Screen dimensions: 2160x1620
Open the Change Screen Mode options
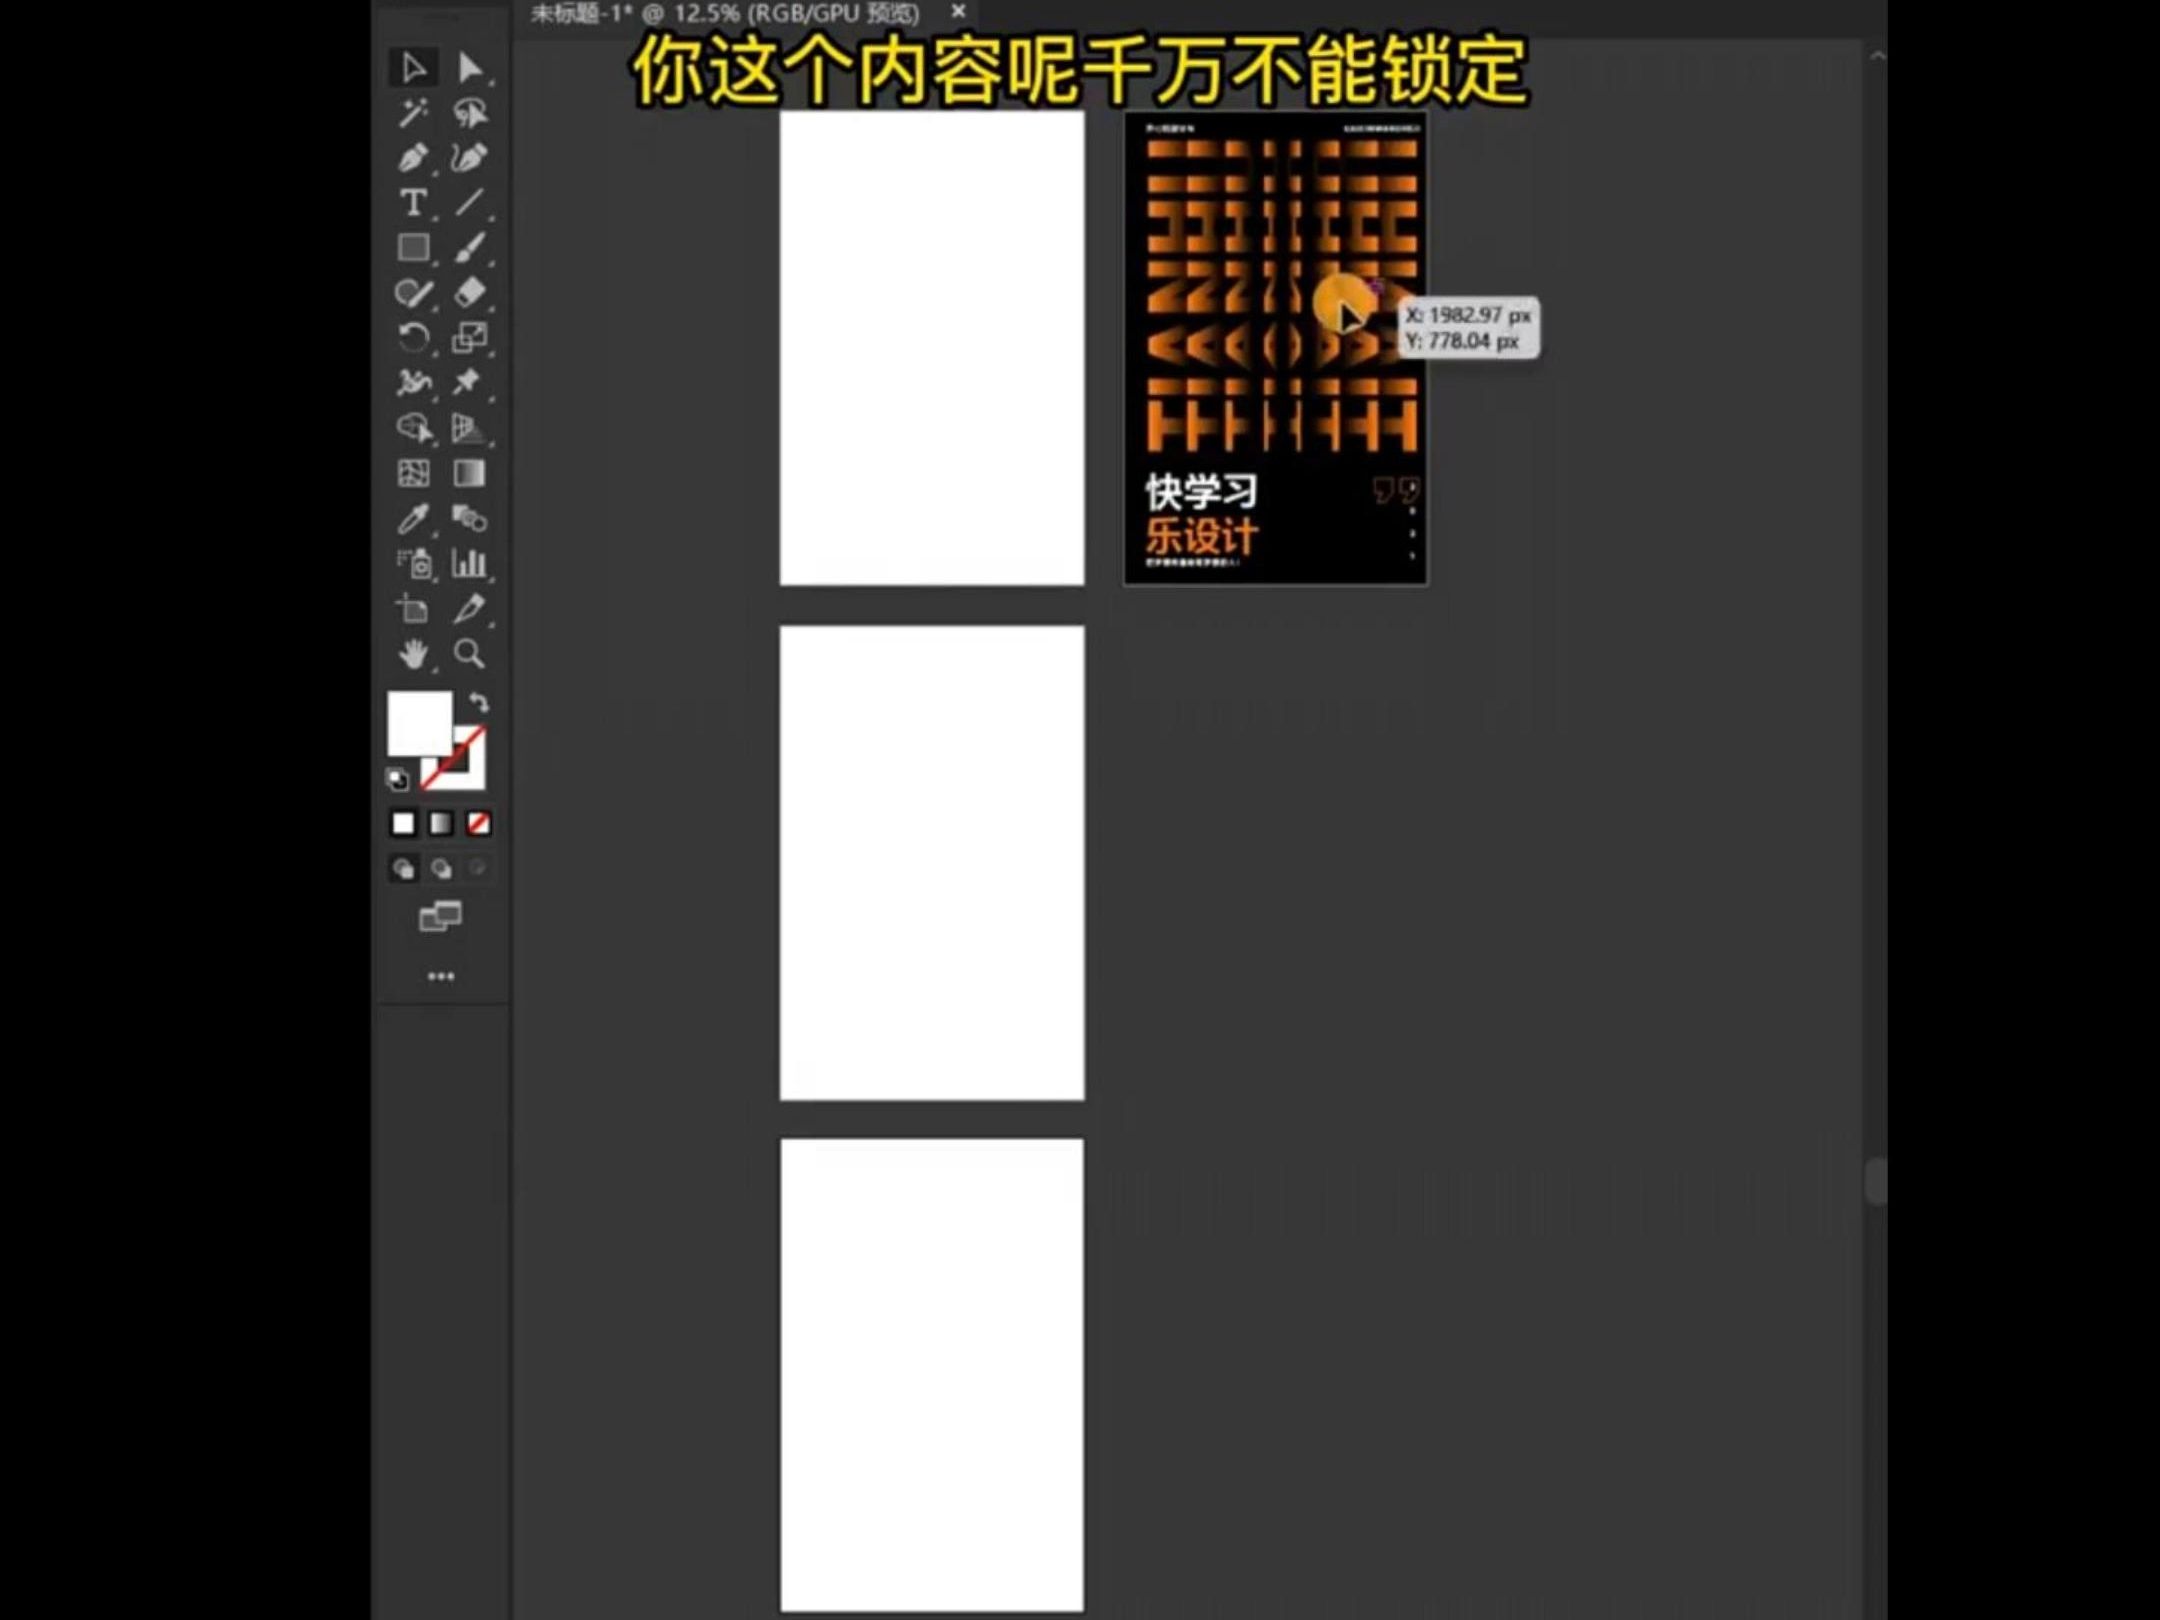click(x=442, y=915)
